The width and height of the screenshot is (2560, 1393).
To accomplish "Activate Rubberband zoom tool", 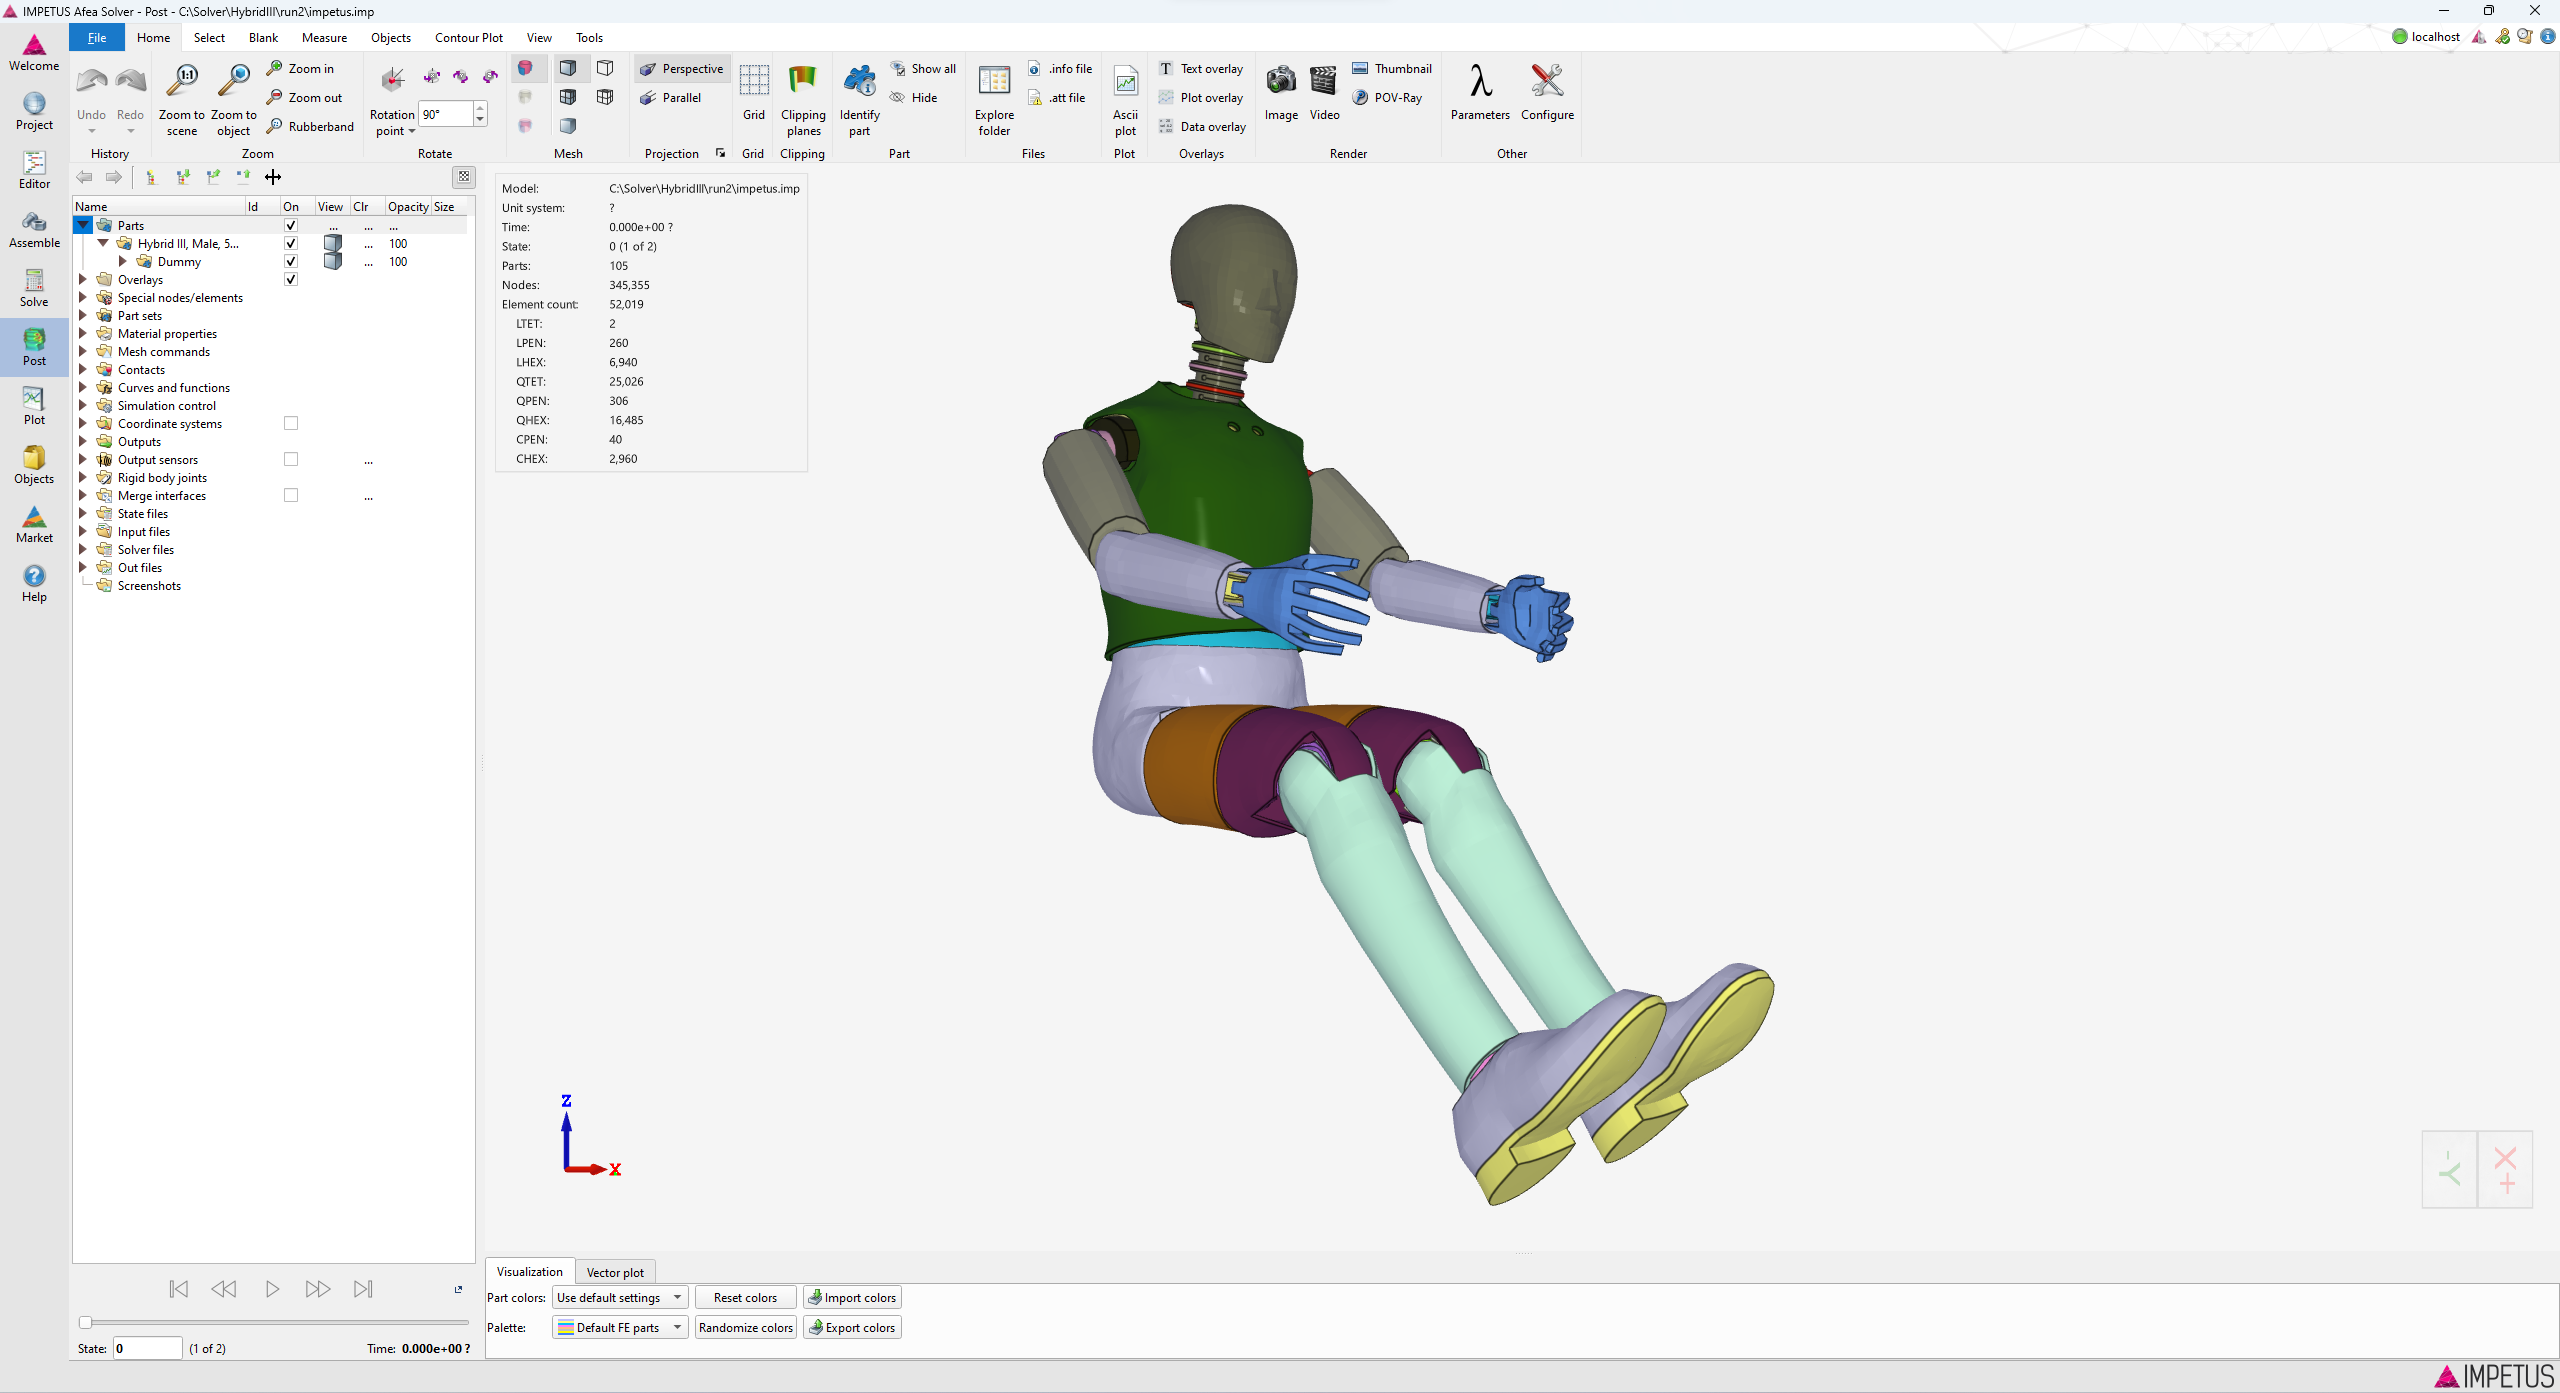I will tap(310, 126).
